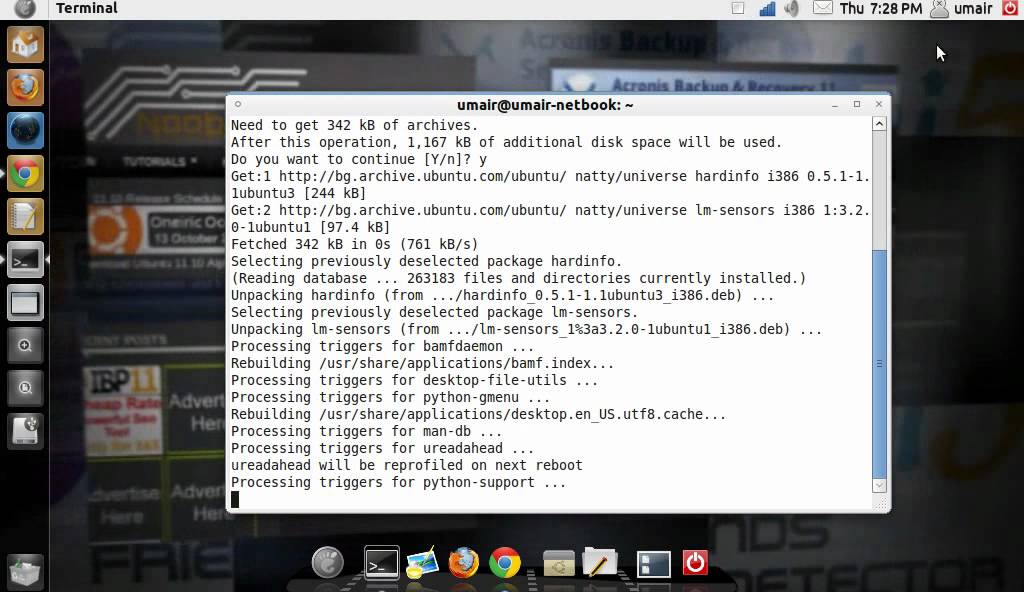This screenshot has height=592, width=1024.
Task: Click the terminal scrollbar down arrow
Action: click(879, 485)
